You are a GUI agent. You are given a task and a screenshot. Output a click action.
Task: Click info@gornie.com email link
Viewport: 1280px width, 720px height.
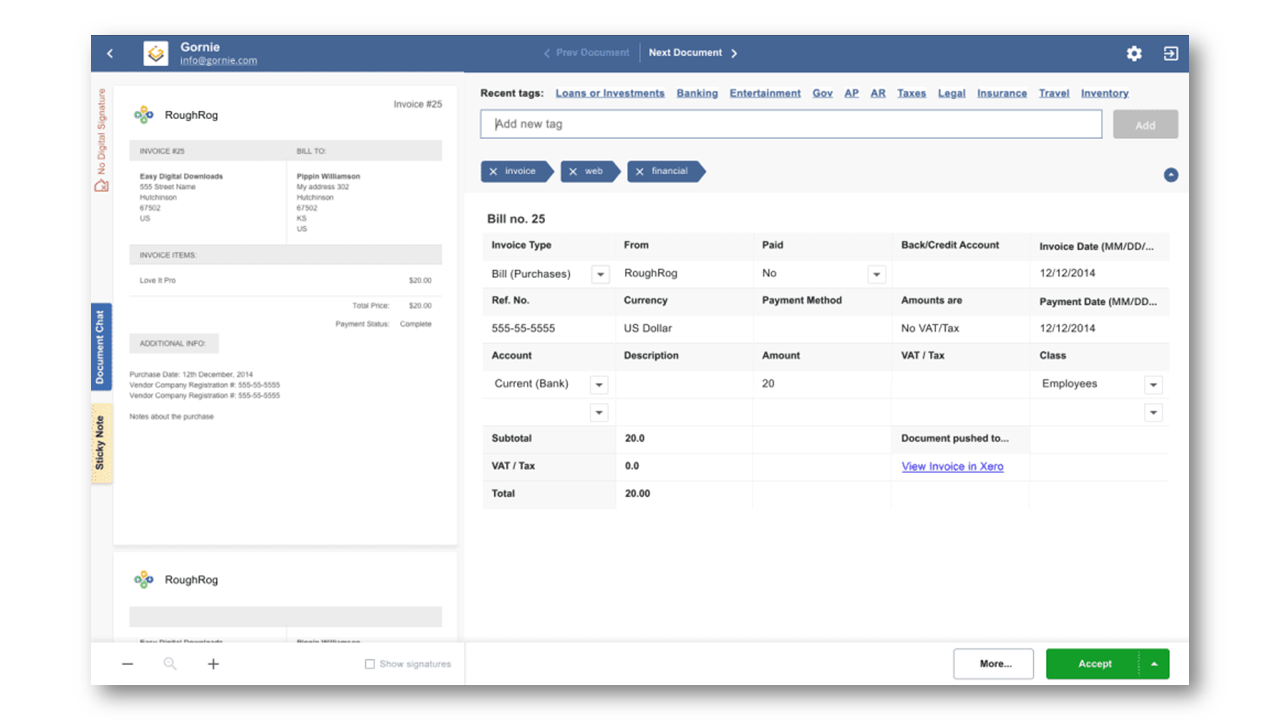point(218,61)
